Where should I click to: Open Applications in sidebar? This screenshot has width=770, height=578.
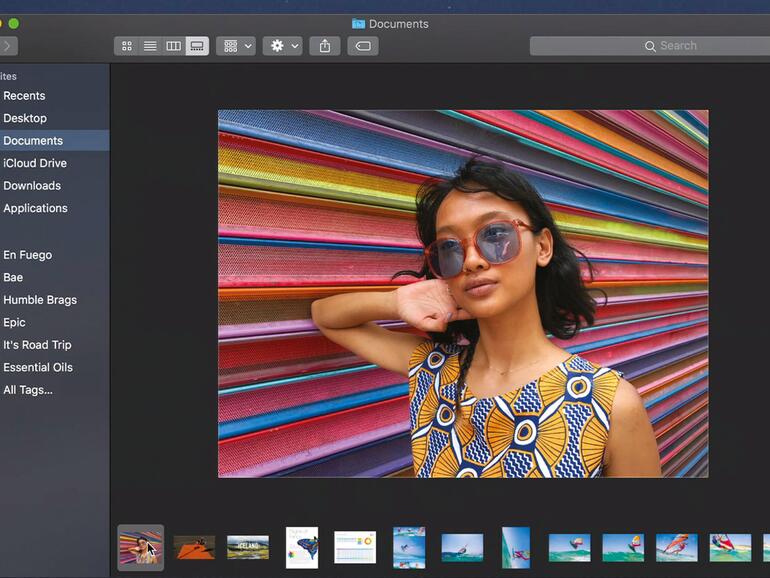[x=55, y=208]
